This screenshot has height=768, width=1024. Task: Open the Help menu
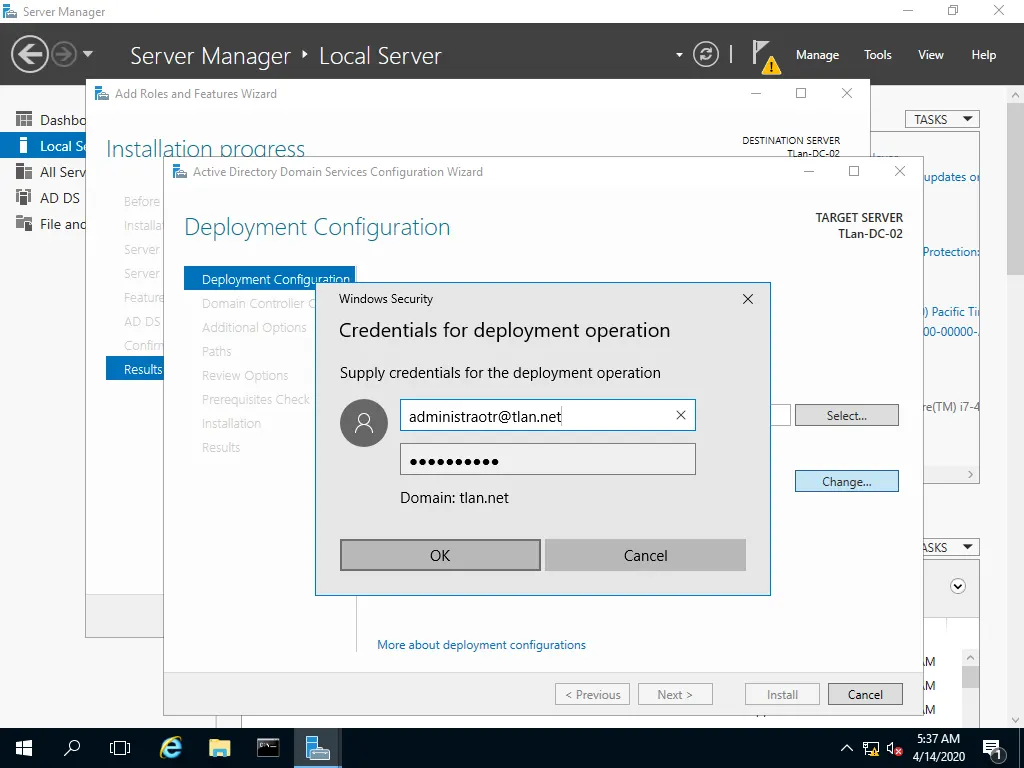click(984, 55)
